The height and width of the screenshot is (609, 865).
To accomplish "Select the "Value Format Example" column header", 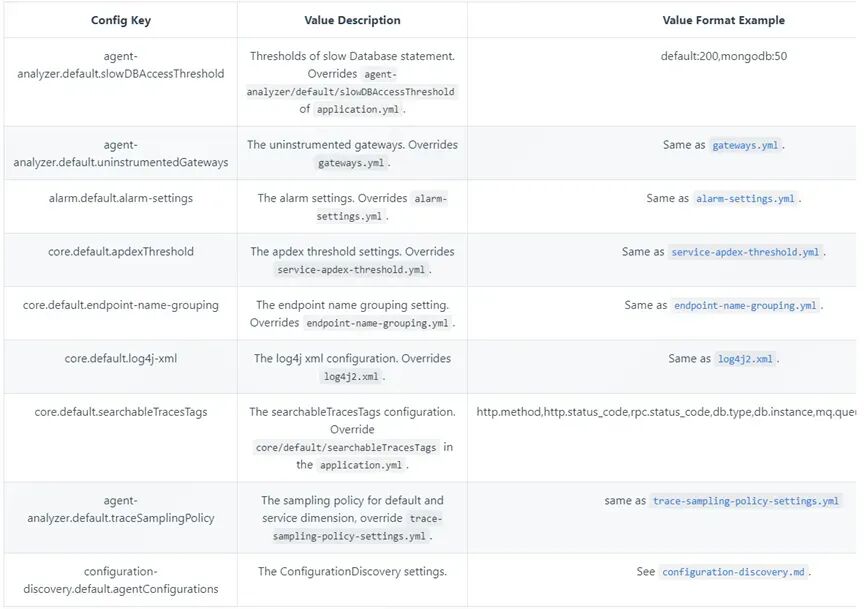I will pyautogui.click(x=723, y=20).
